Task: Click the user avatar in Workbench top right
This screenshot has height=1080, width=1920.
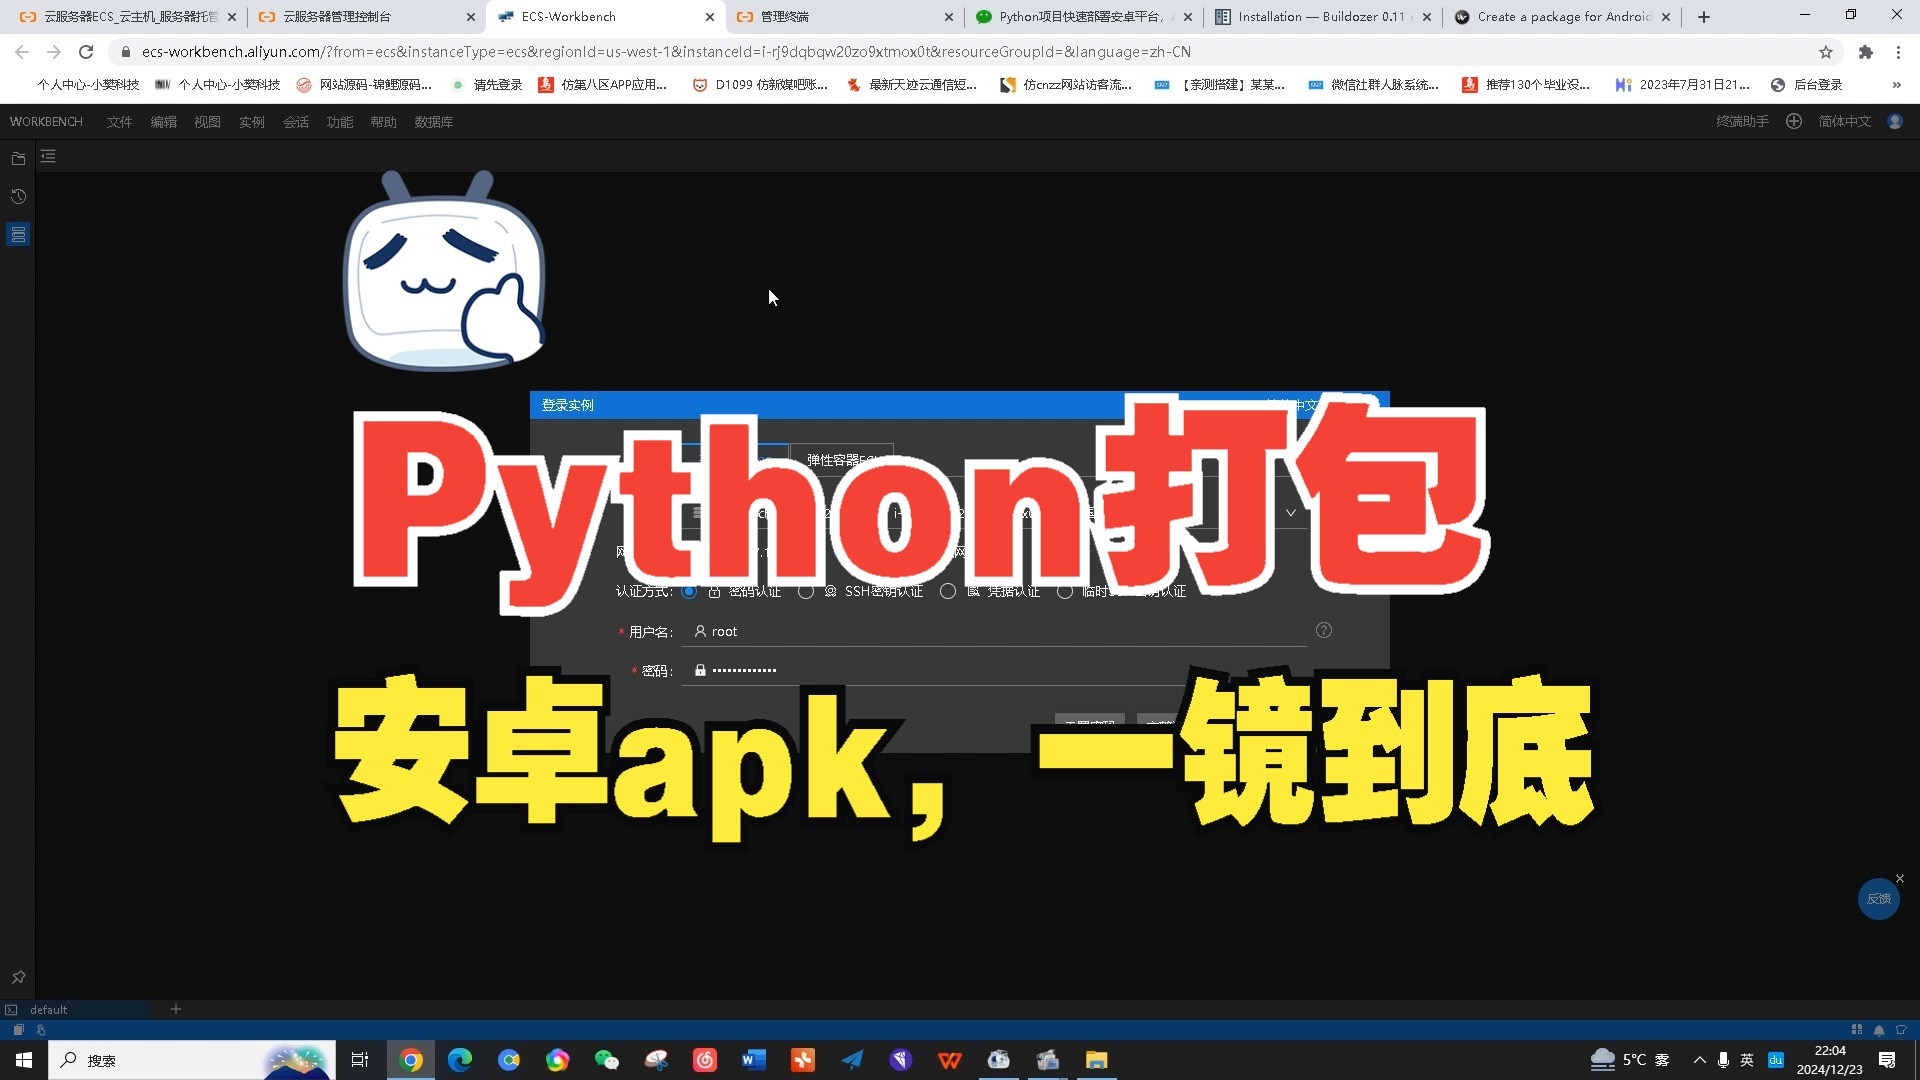Action: pos(1895,121)
